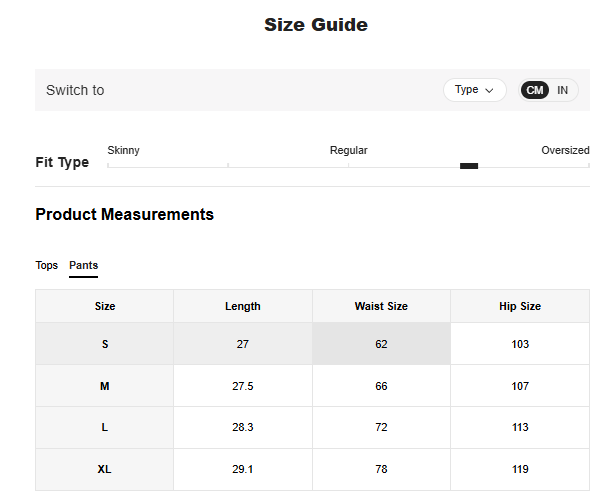
Task: Click the Fit Type slider marker
Action: tap(468, 166)
